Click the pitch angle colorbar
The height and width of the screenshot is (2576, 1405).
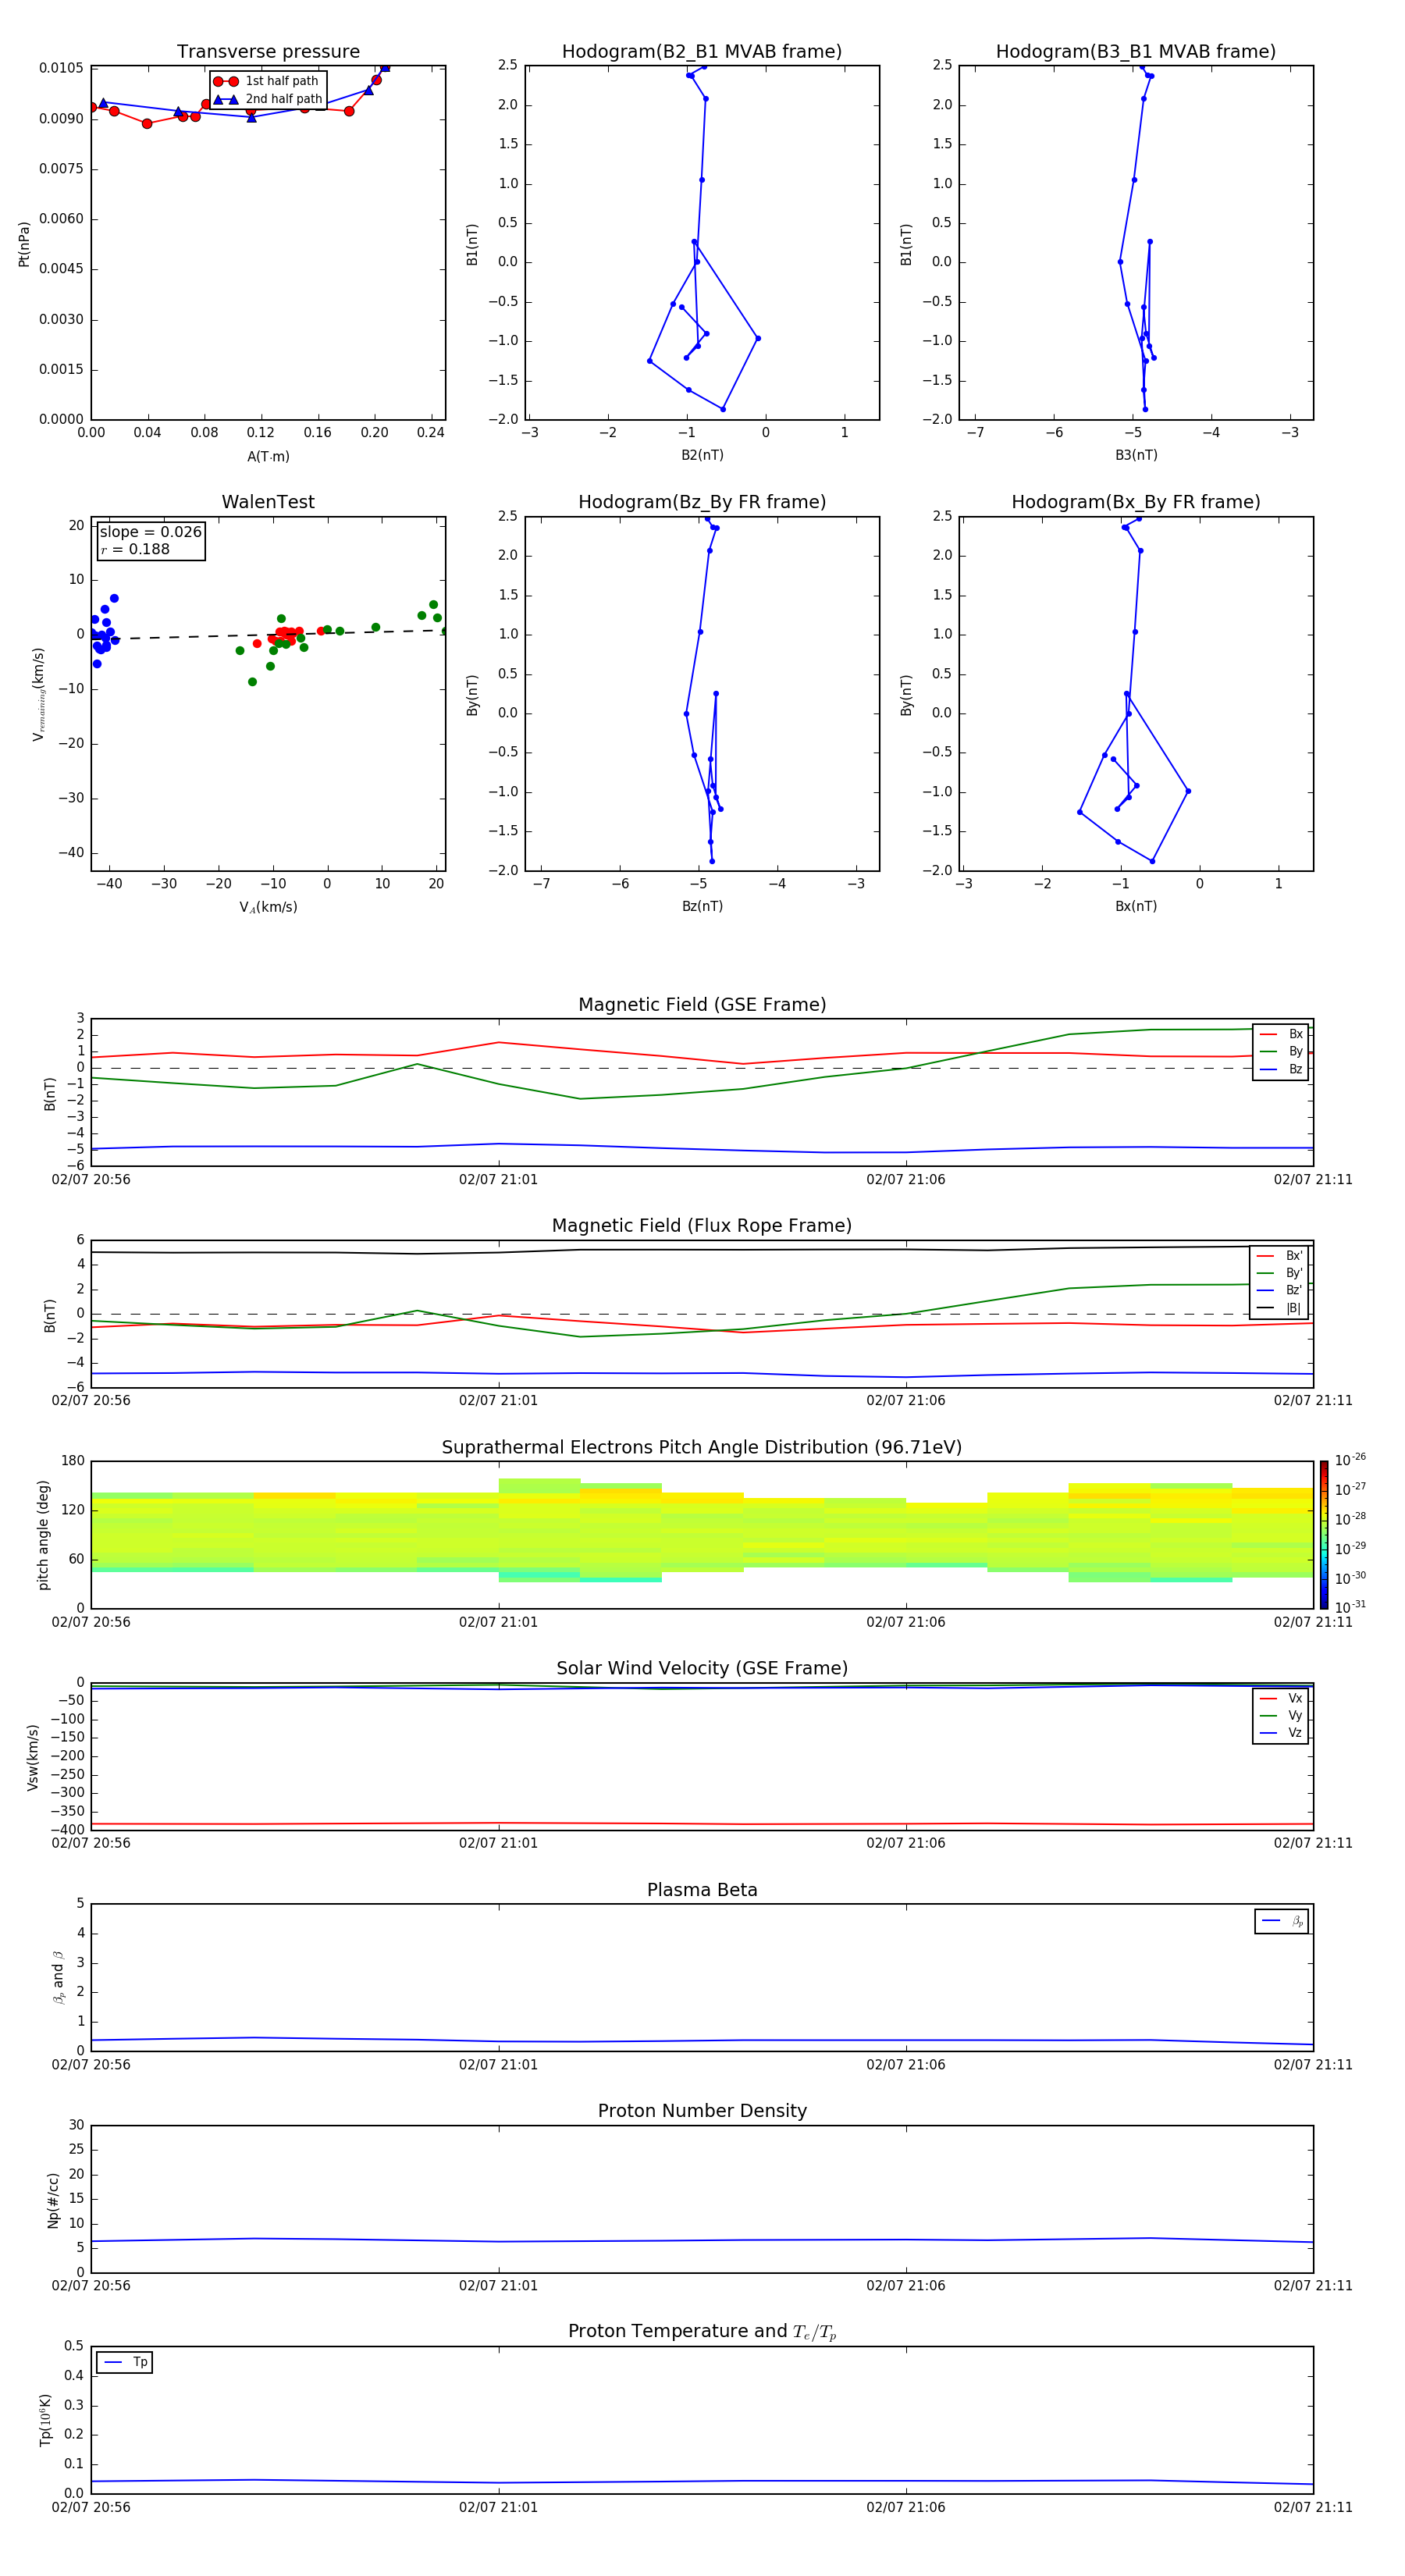tap(1323, 1534)
